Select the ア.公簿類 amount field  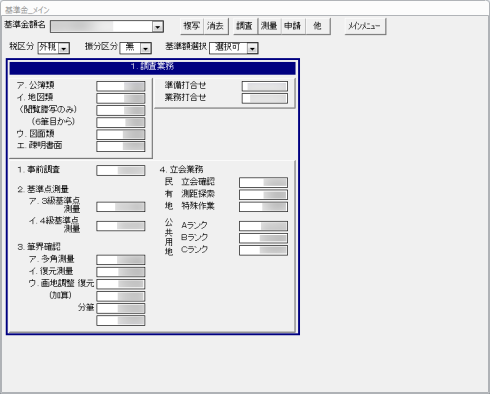(x=121, y=86)
